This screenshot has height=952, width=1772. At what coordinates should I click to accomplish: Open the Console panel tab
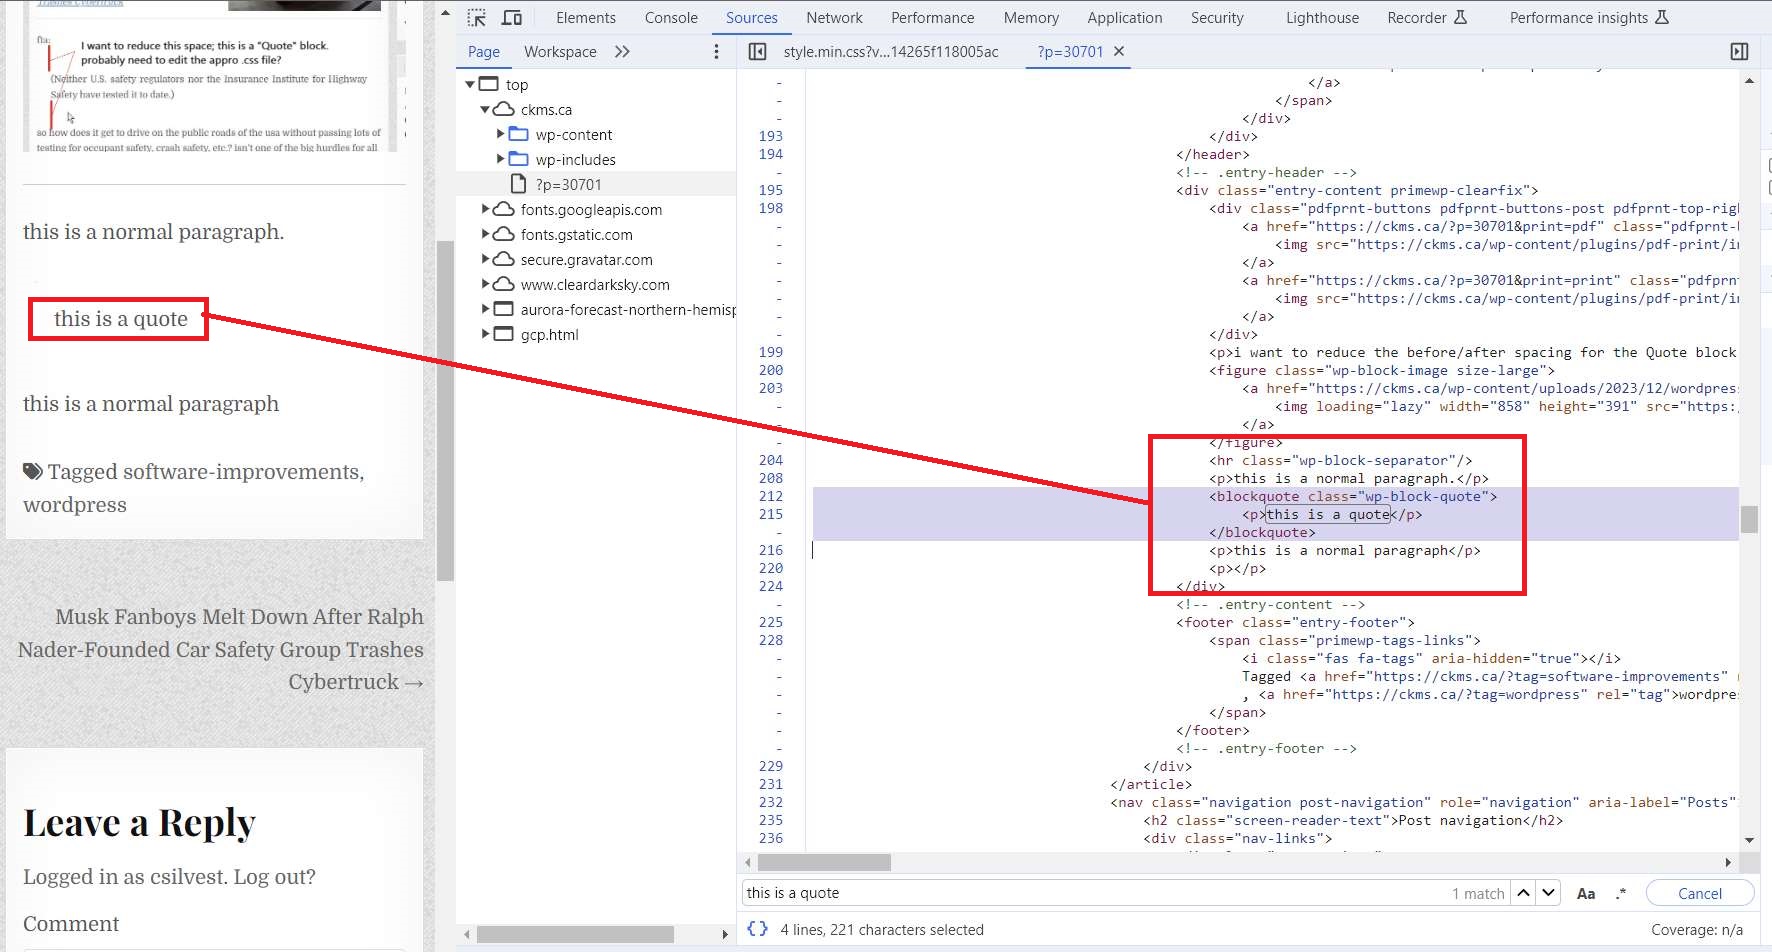pos(671,18)
